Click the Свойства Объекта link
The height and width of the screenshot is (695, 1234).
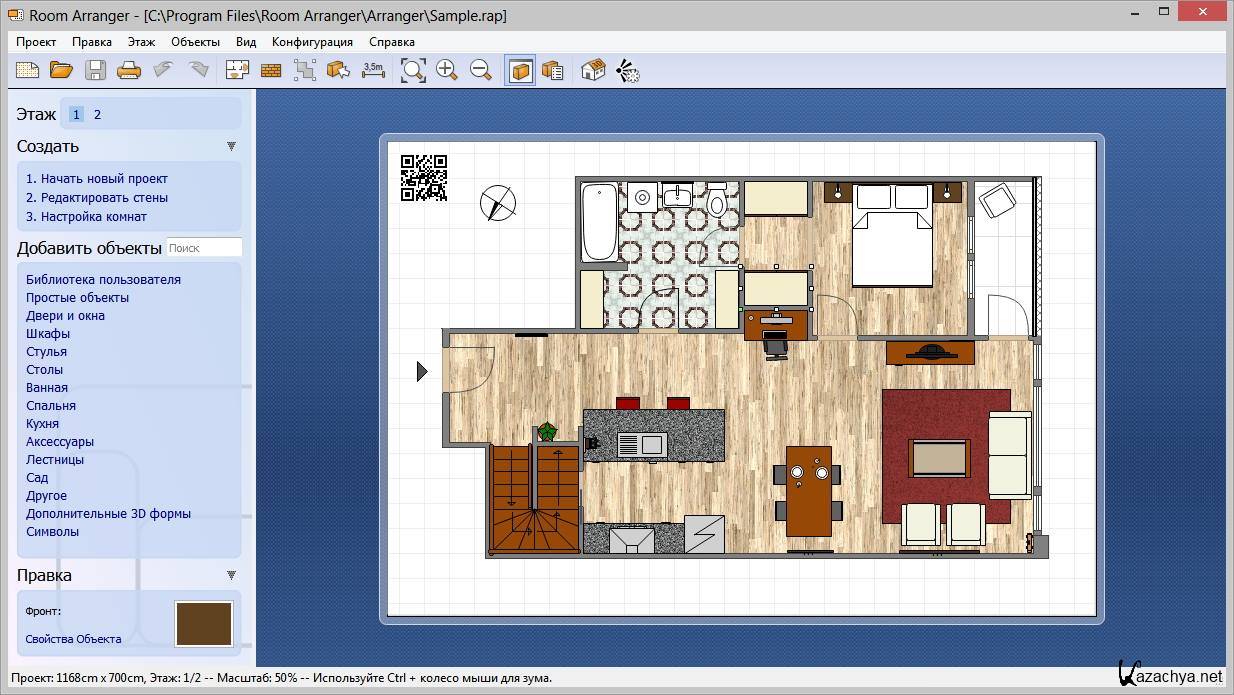tap(73, 639)
